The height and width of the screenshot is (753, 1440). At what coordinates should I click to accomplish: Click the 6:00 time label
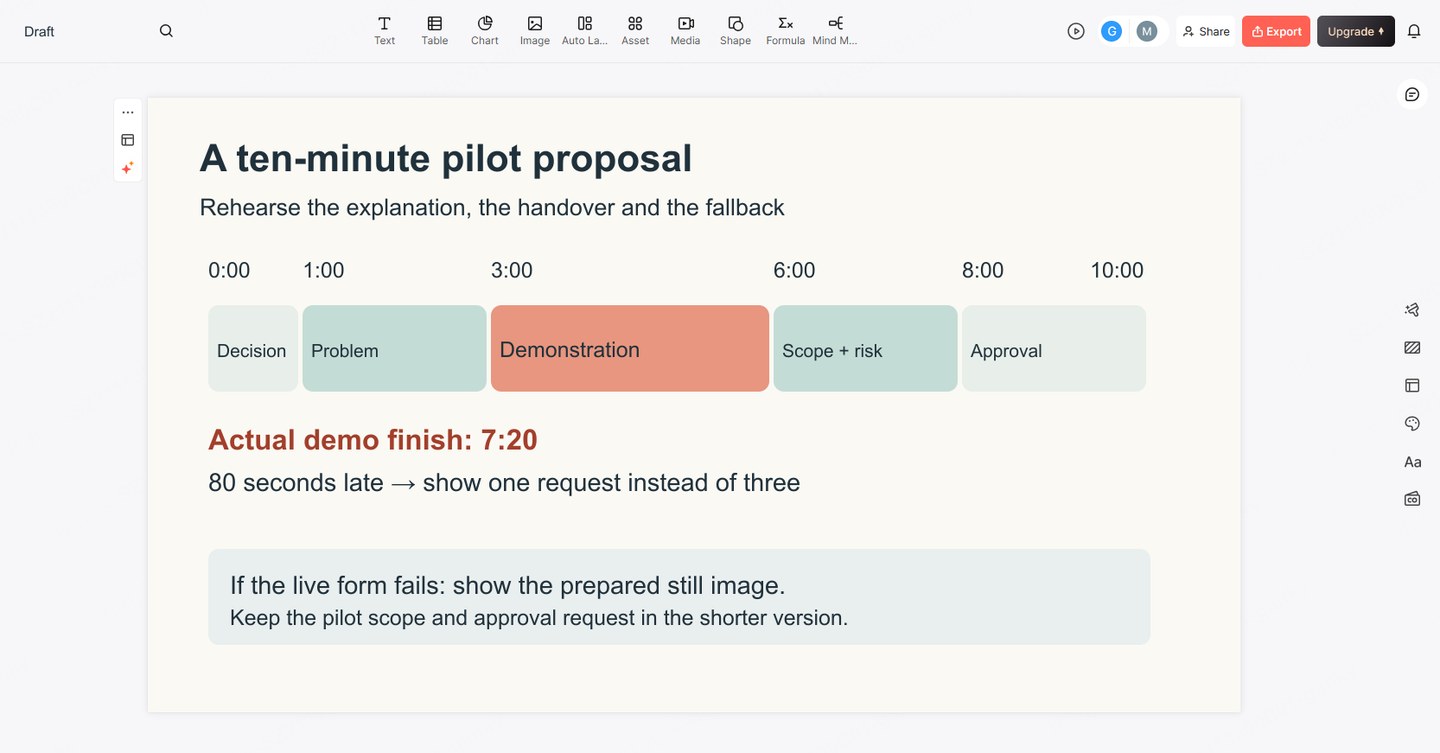point(794,270)
